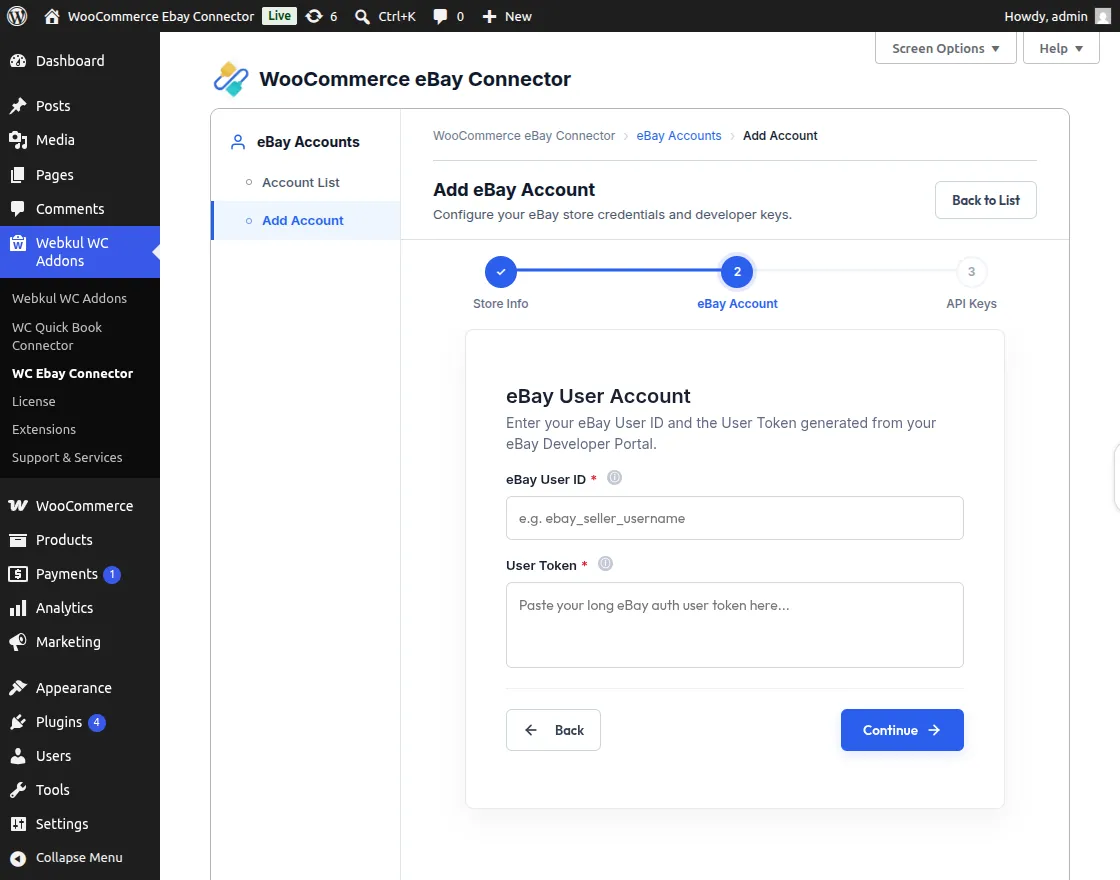This screenshot has height=880, width=1120.
Task: Go to Store Info completed step
Action: coord(501,271)
